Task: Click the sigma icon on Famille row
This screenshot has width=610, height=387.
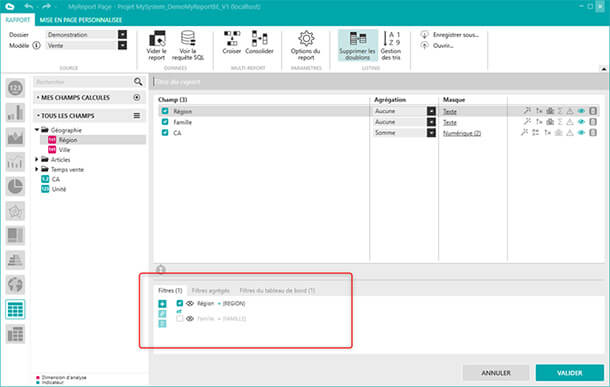Action: (560, 122)
